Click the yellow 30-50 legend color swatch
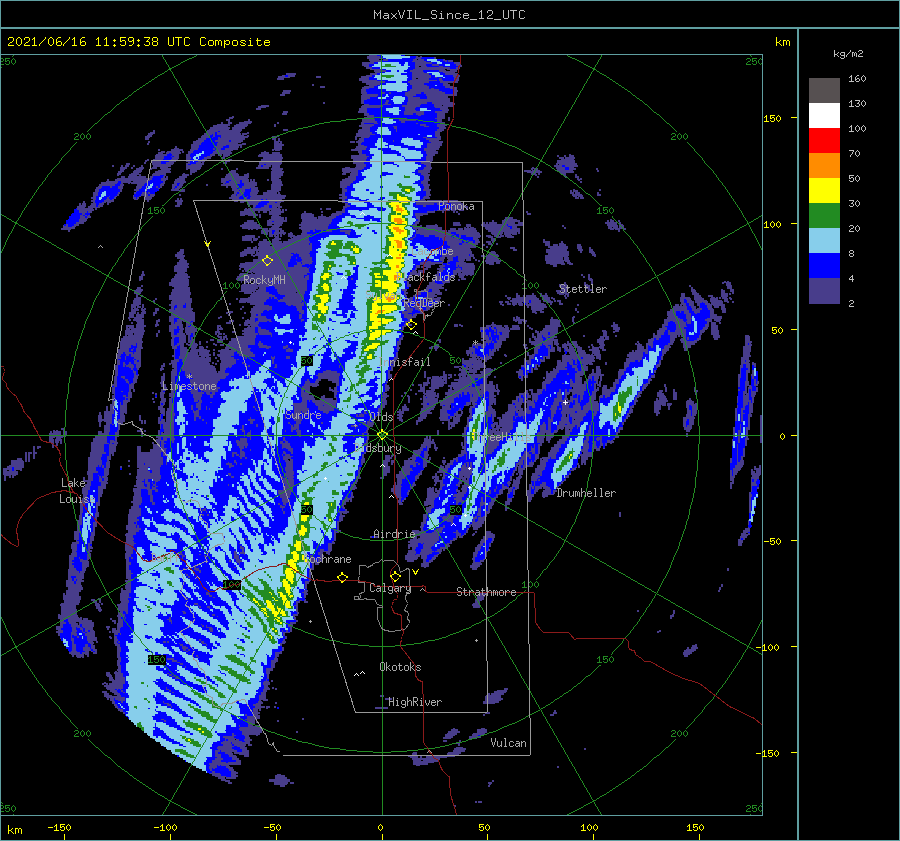This screenshot has width=900, height=841. 824,191
